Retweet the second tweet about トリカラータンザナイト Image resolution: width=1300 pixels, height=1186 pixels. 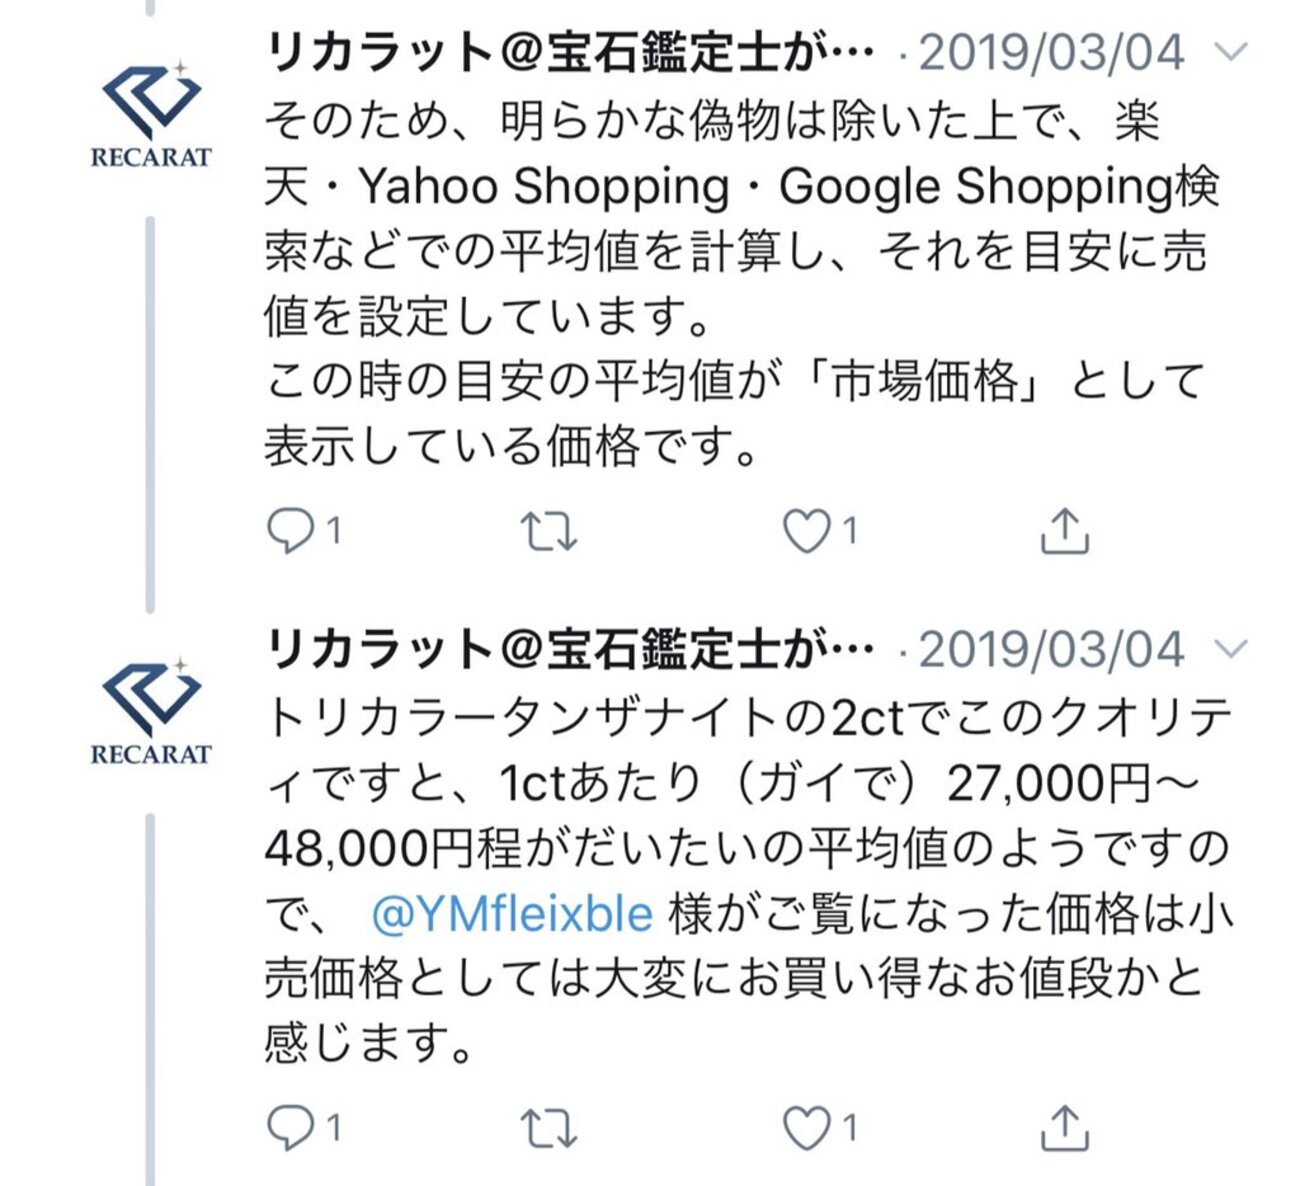549,1129
